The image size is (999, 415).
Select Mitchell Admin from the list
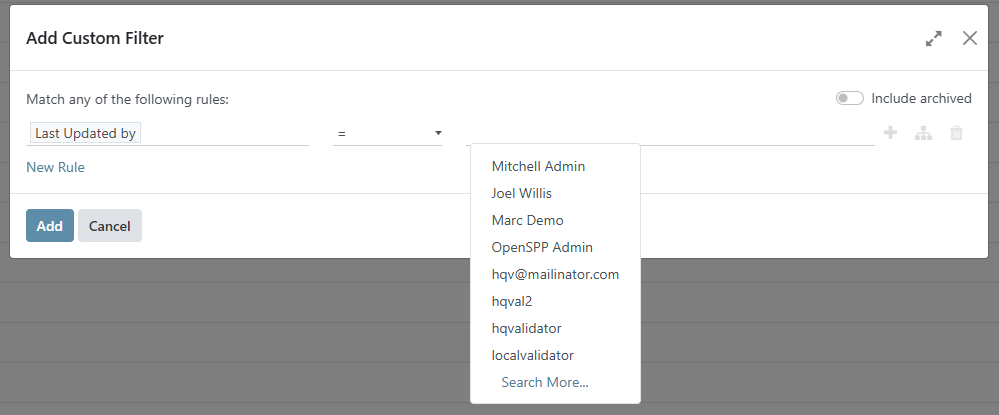538,166
